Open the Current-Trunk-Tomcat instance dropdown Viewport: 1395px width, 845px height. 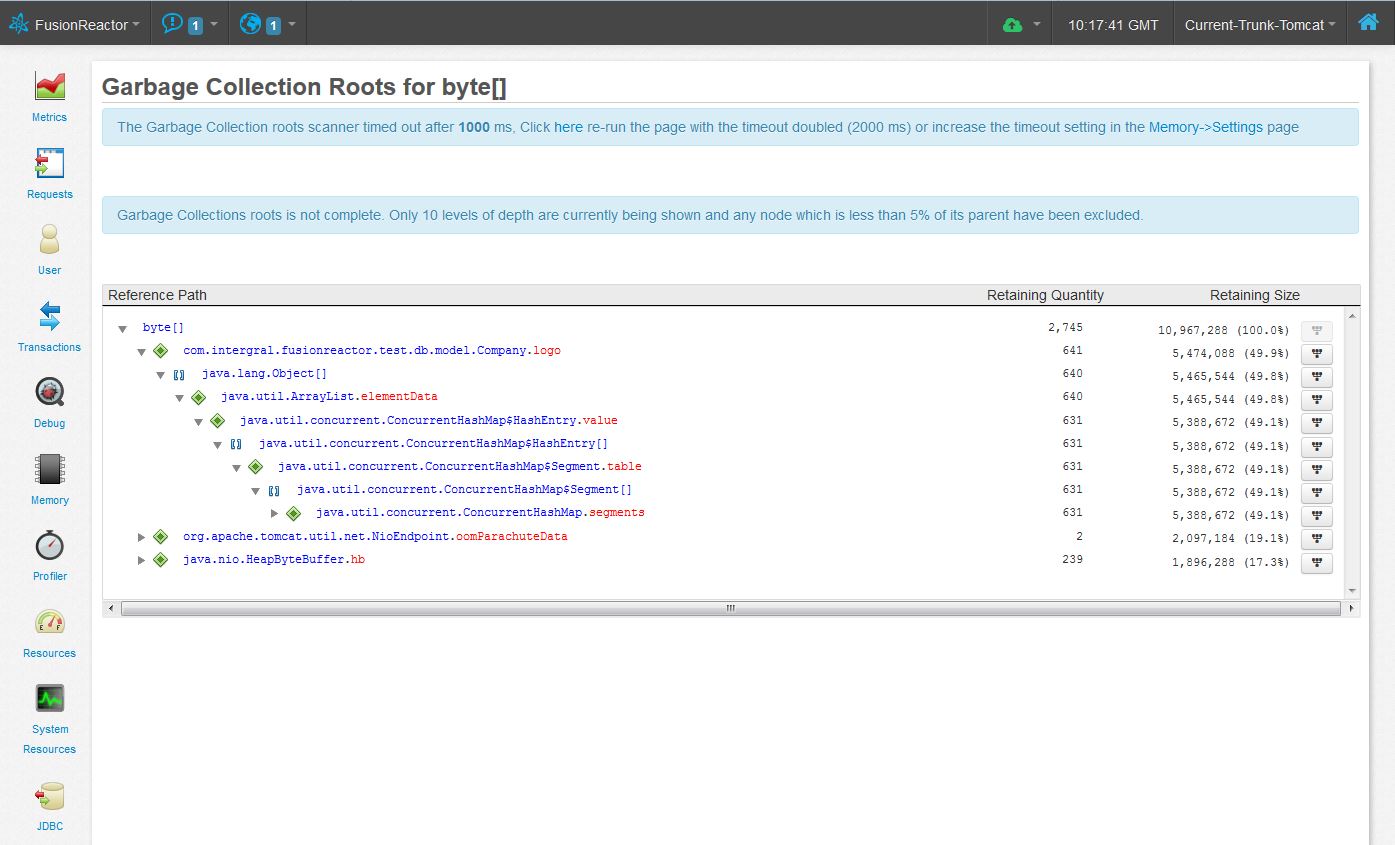tap(1259, 25)
